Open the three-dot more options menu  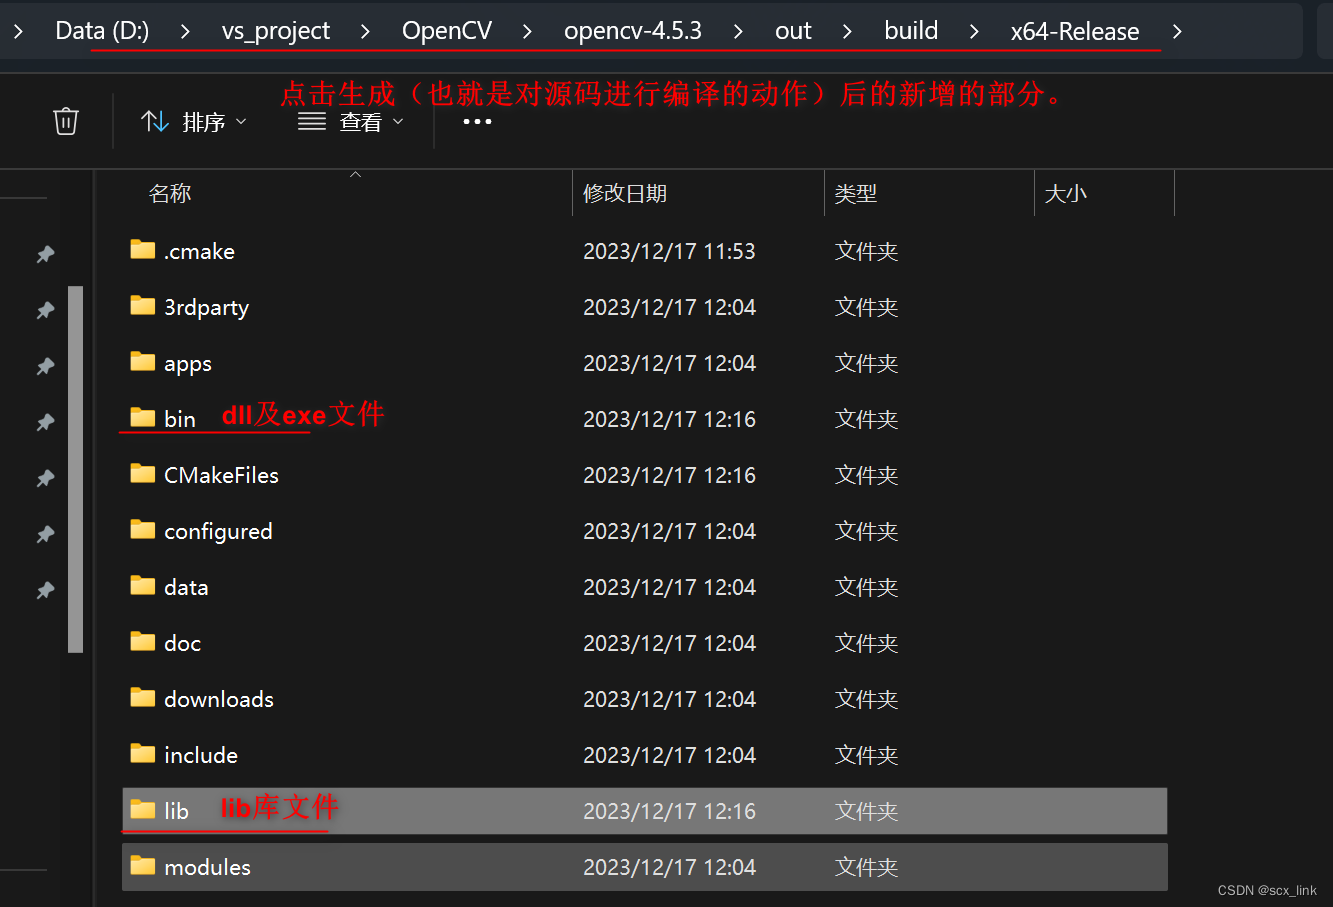pyautogui.click(x=477, y=122)
